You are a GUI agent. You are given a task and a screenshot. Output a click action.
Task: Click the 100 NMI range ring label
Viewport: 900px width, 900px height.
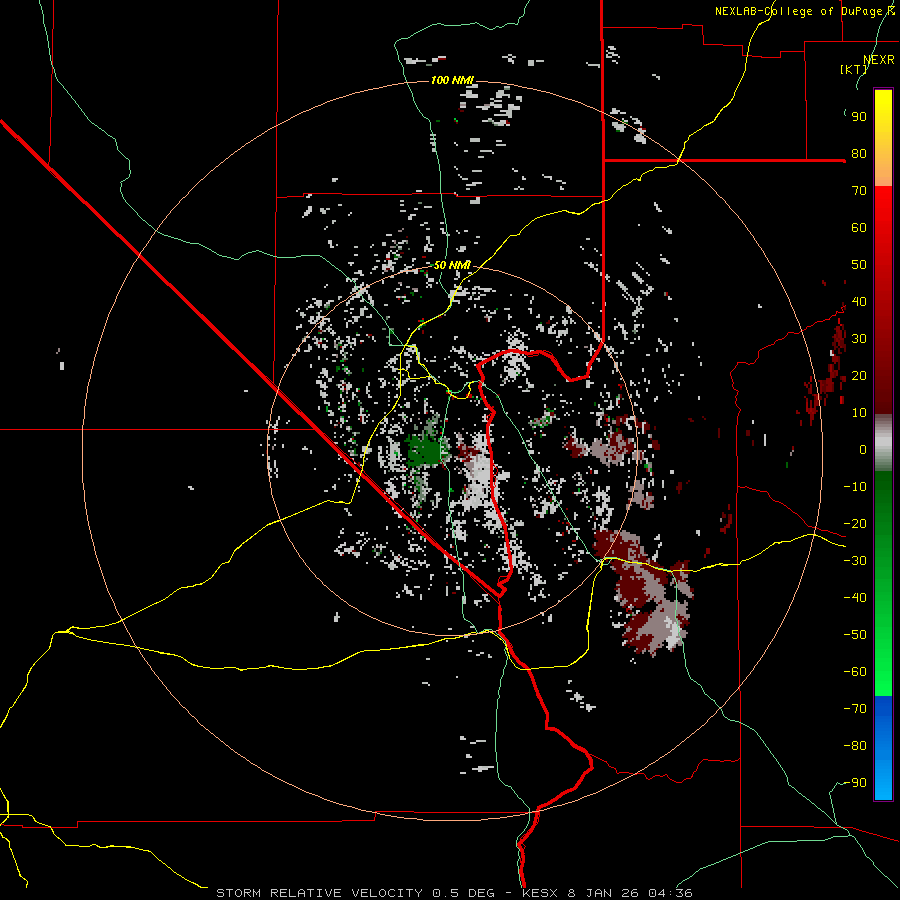tap(452, 80)
